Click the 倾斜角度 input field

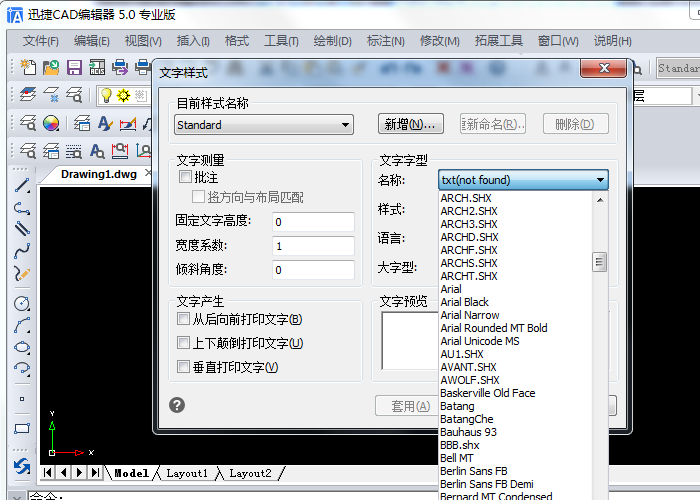[x=313, y=270]
